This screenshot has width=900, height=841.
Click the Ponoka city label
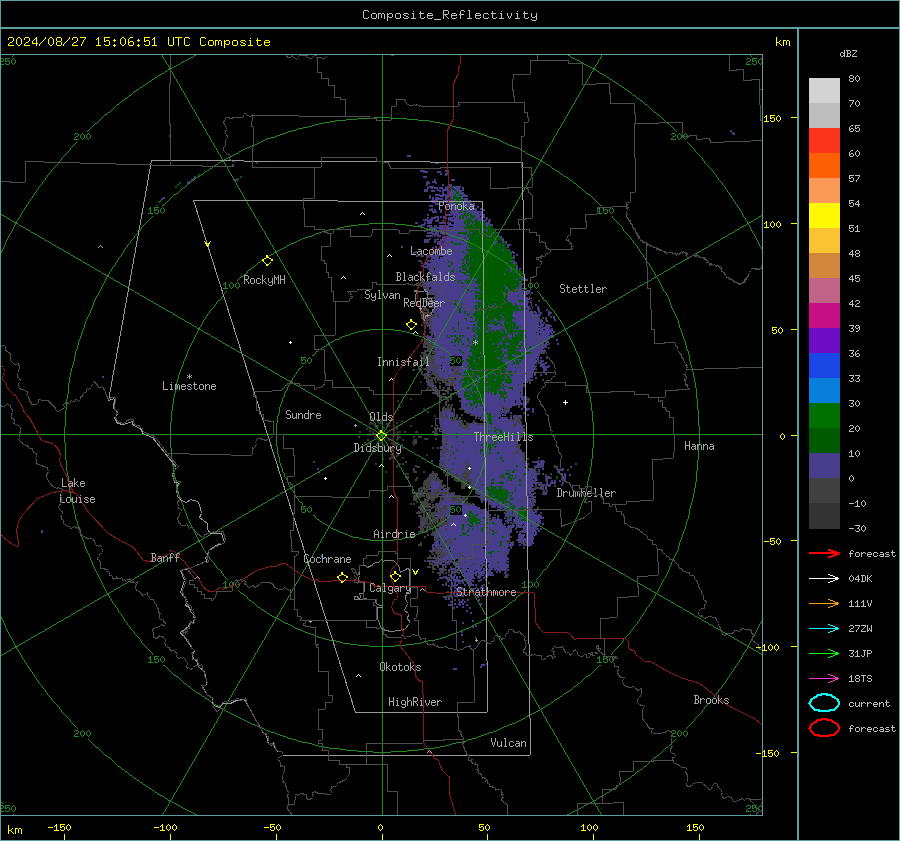(456, 206)
